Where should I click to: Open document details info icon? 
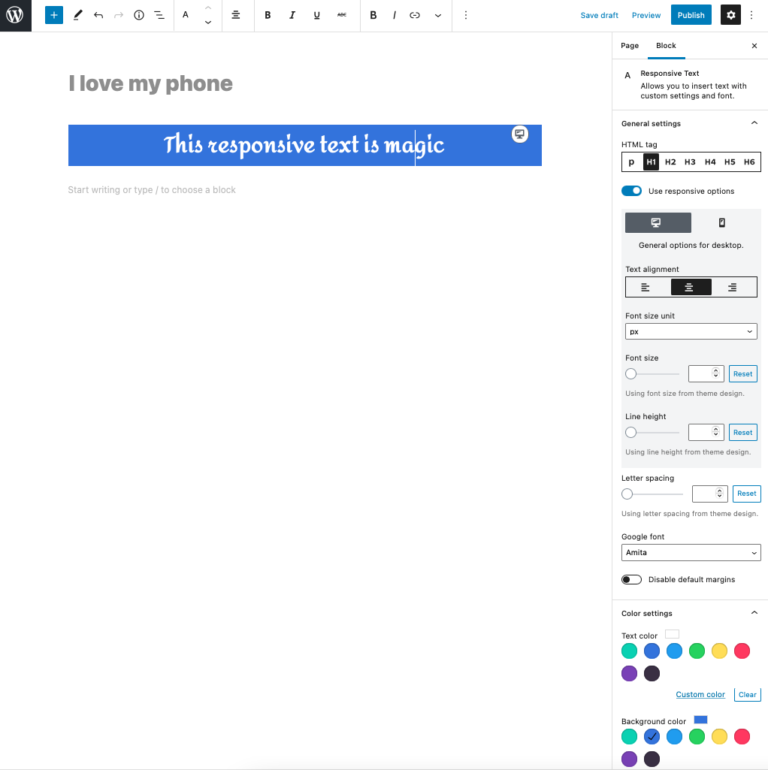pyautogui.click(x=139, y=15)
